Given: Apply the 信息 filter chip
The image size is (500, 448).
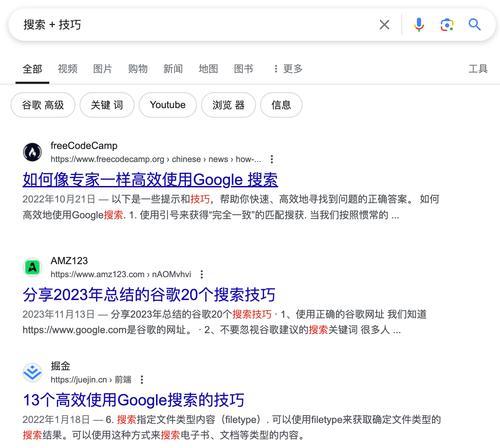Looking at the screenshot, I should (281, 105).
